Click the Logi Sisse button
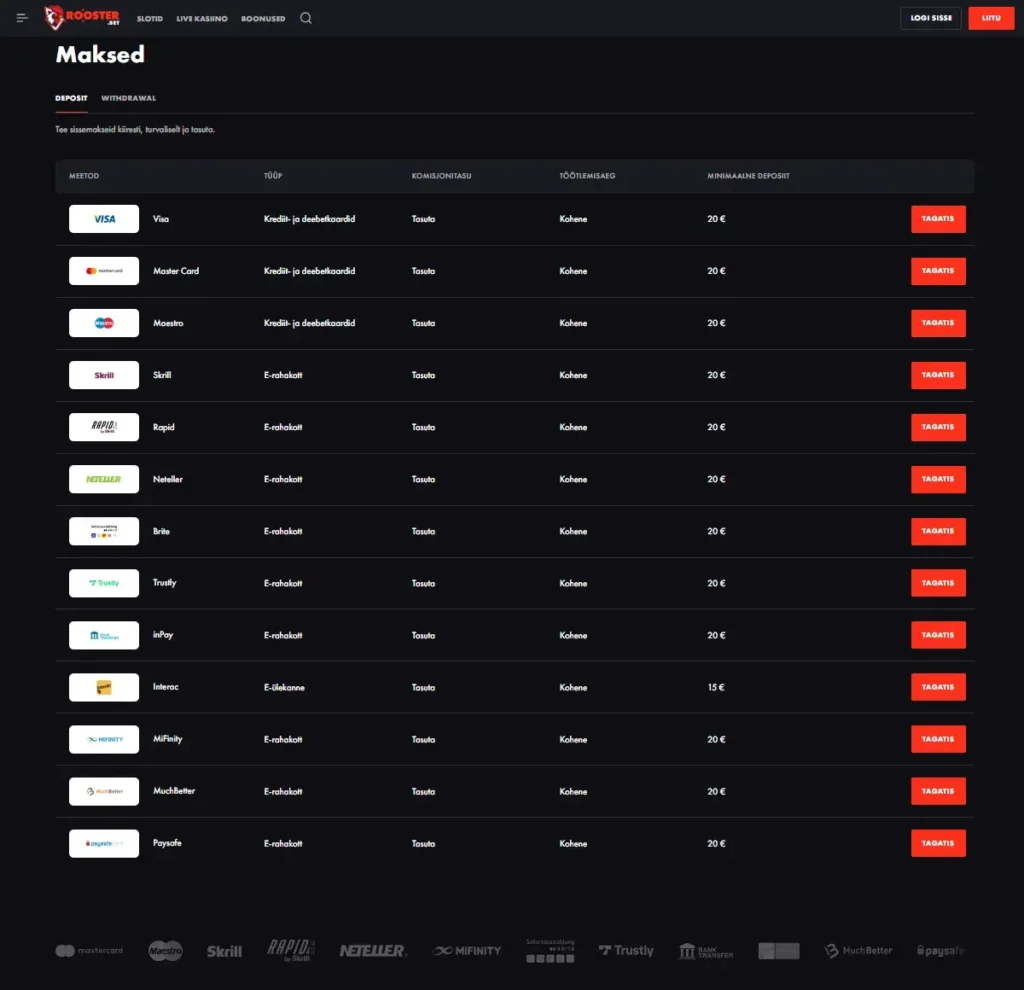1024x990 pixels. [931, 18]
